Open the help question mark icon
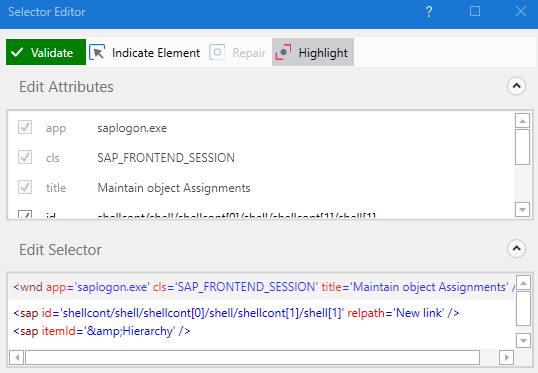The width and height of the screenshot is (538, 373). tap(429, 12)
